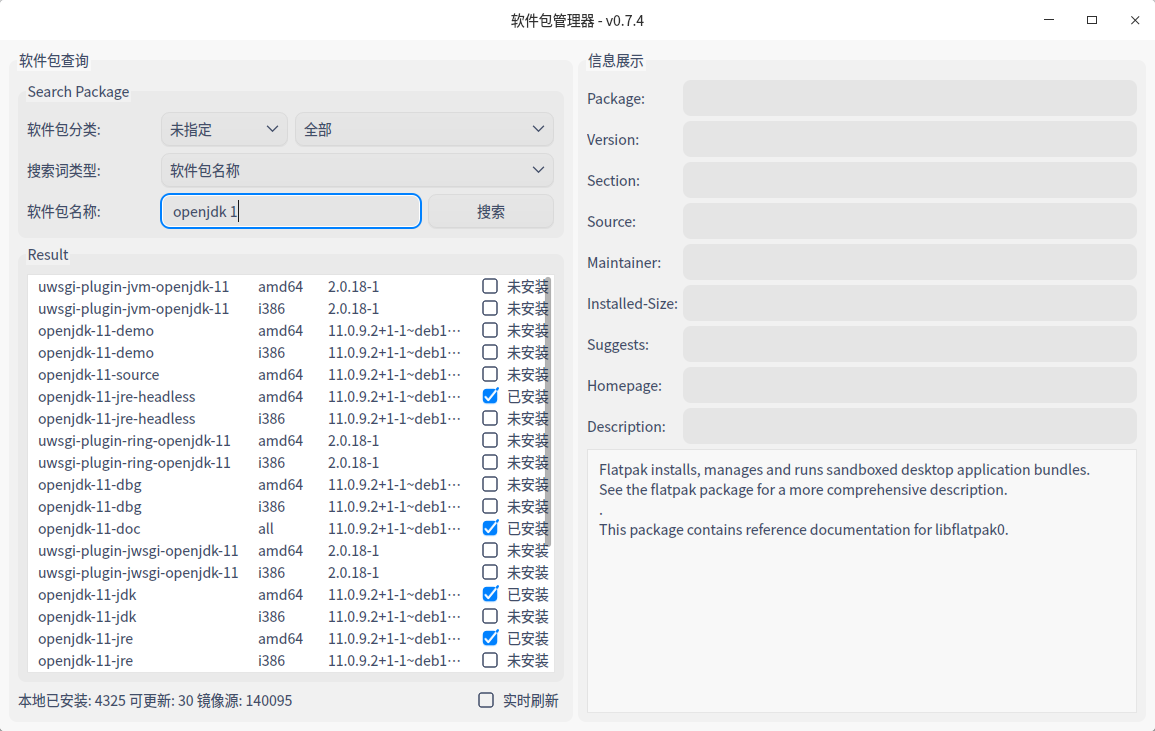Click the Homepage info field
1155x731 pixels.
(x=909, y=385)
